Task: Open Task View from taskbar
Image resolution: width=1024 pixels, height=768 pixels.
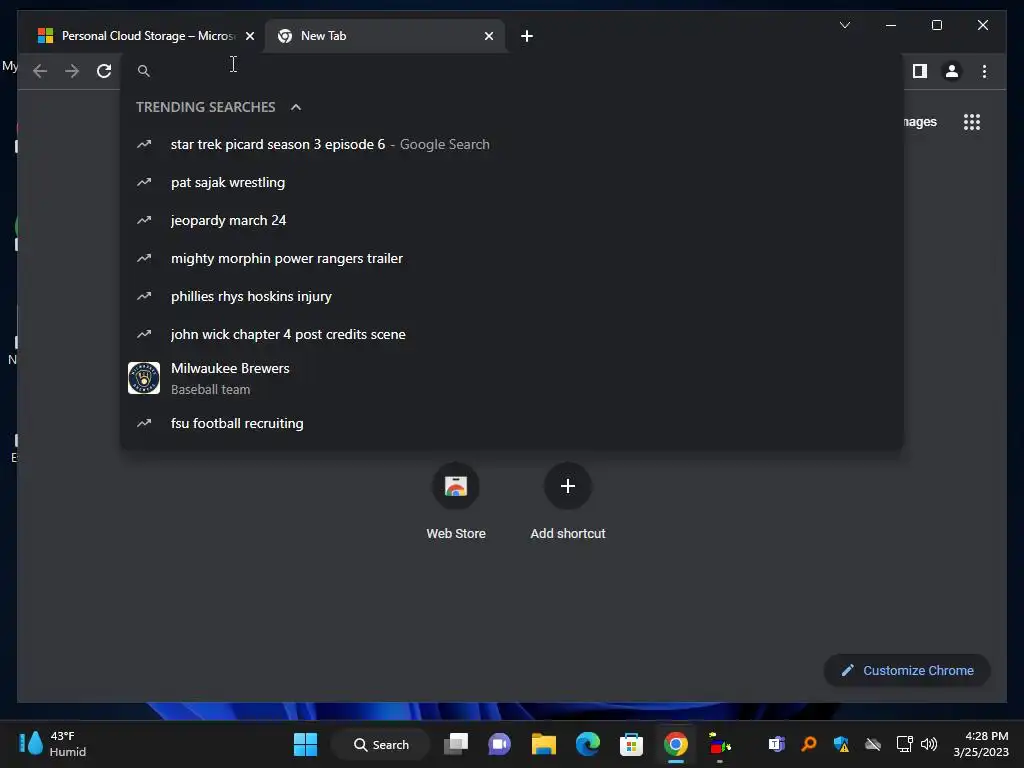Action: (x=456, y=744)
